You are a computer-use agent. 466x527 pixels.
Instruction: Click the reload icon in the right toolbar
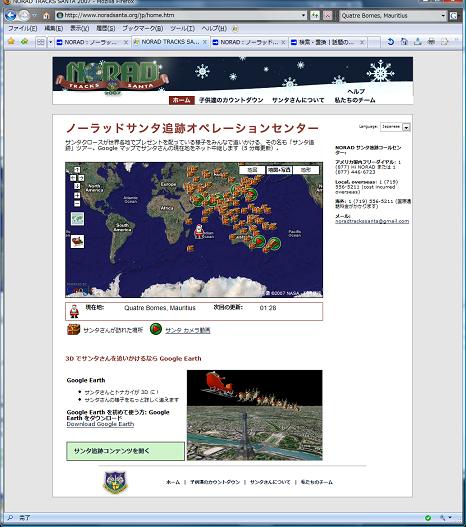tap(390, 42)
